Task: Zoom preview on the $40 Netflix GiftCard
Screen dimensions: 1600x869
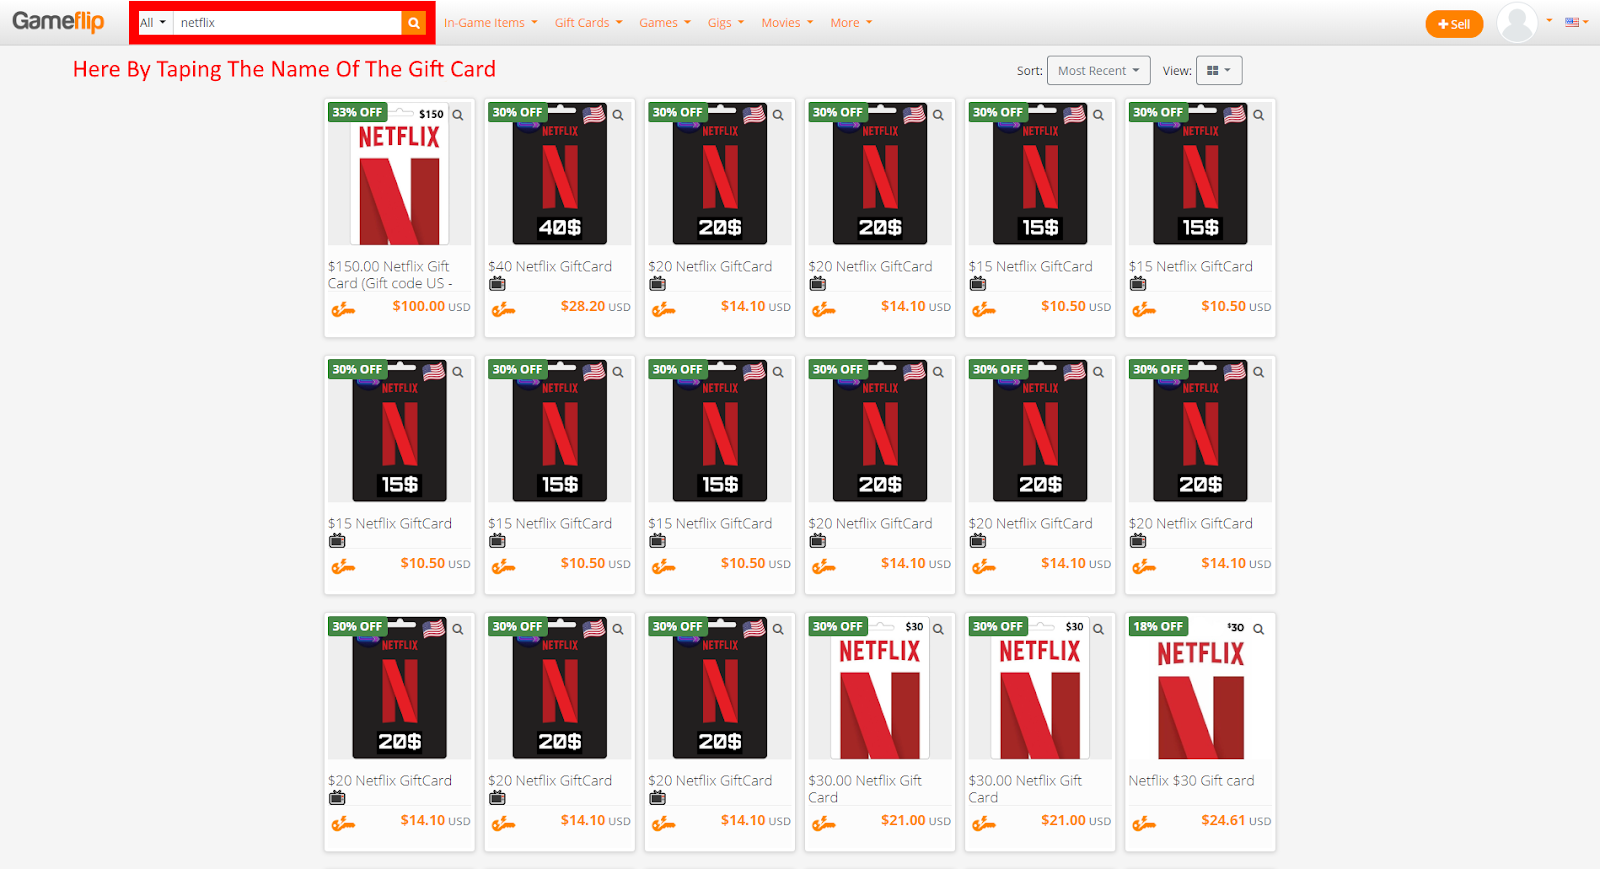Action: click(x=618, y=115)
